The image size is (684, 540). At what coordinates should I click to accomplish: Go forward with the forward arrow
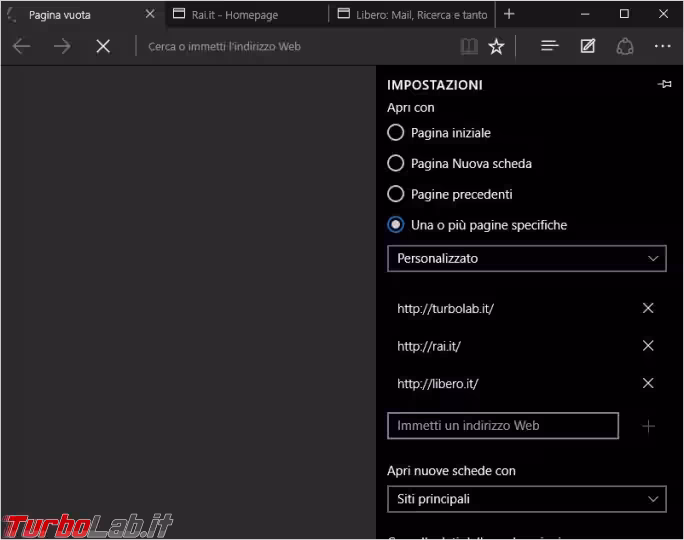coord(62,46)
